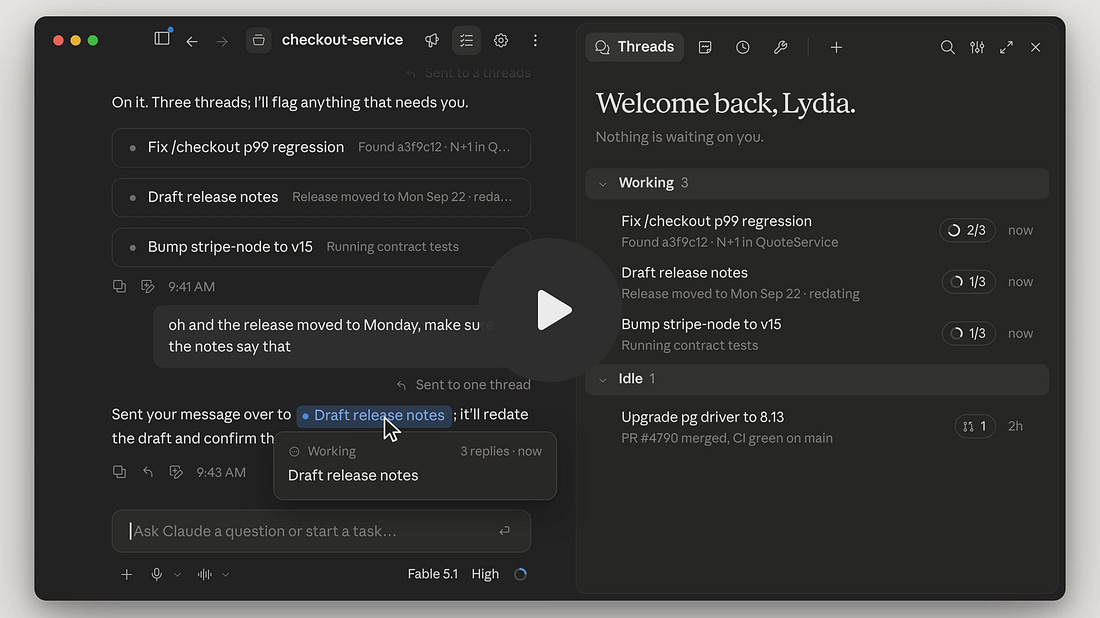
Task: Go forward with the right arrow
Action: [222, 41]
